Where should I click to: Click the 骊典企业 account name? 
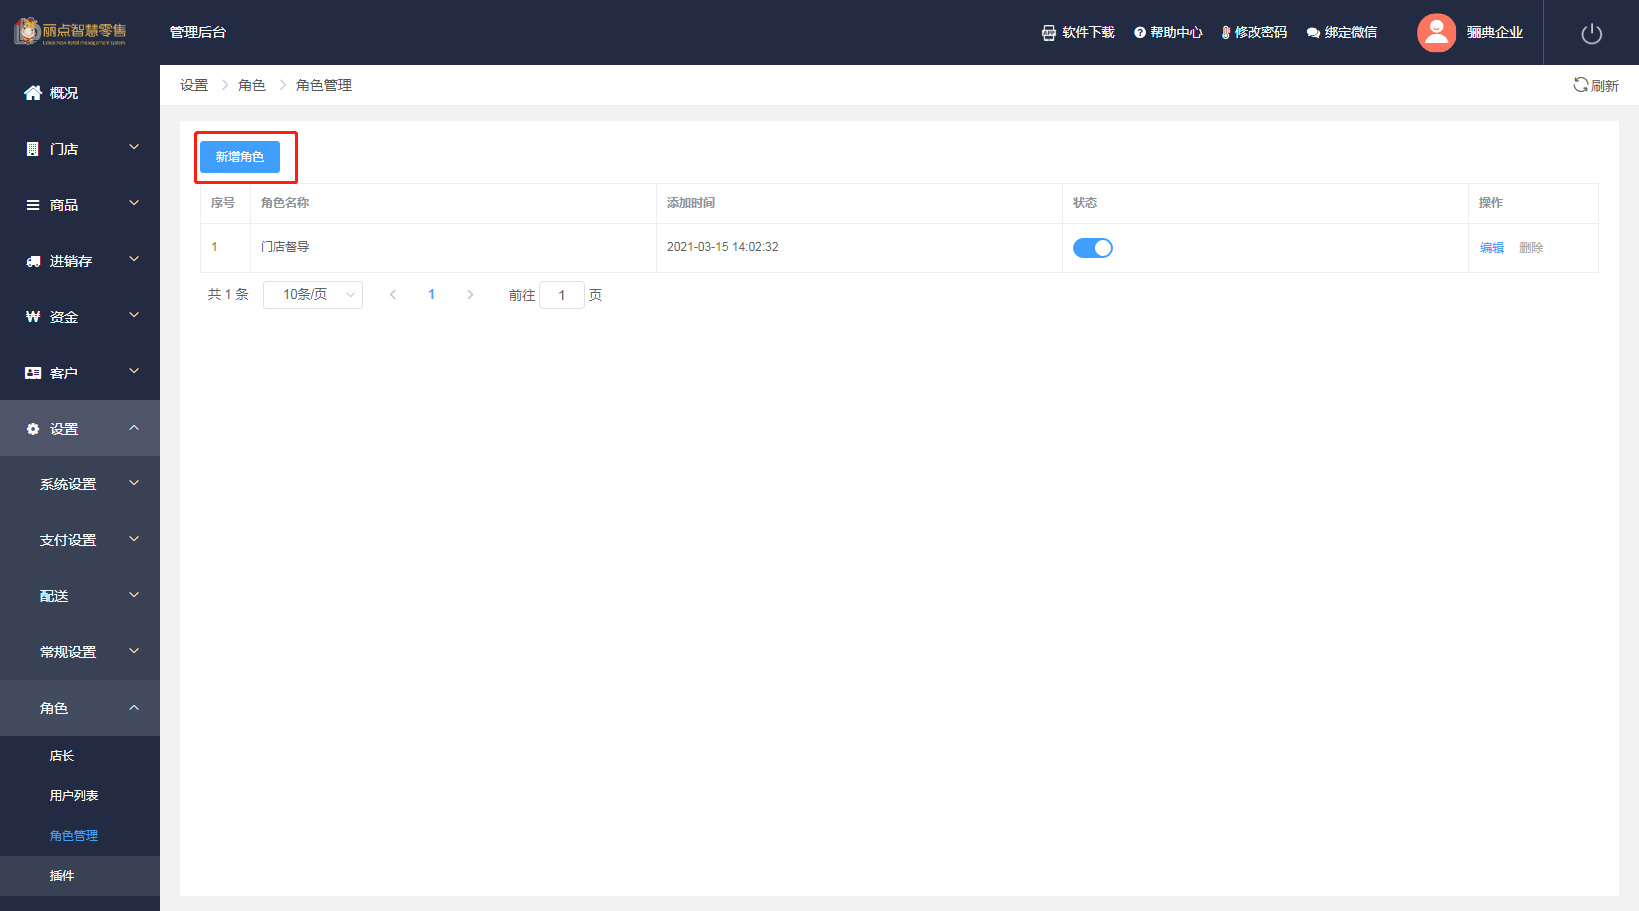tap(1495, 33)
